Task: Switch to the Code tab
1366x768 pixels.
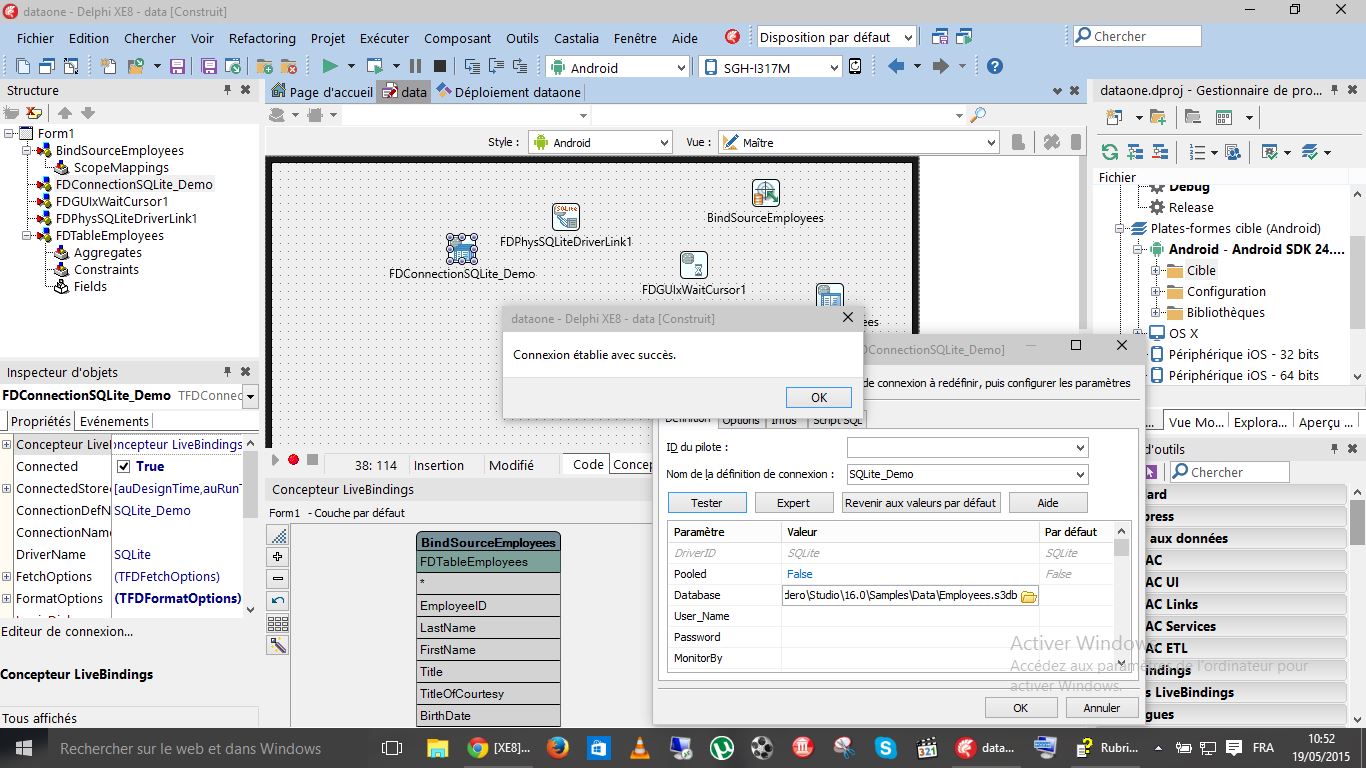Action: click(588, 464)
